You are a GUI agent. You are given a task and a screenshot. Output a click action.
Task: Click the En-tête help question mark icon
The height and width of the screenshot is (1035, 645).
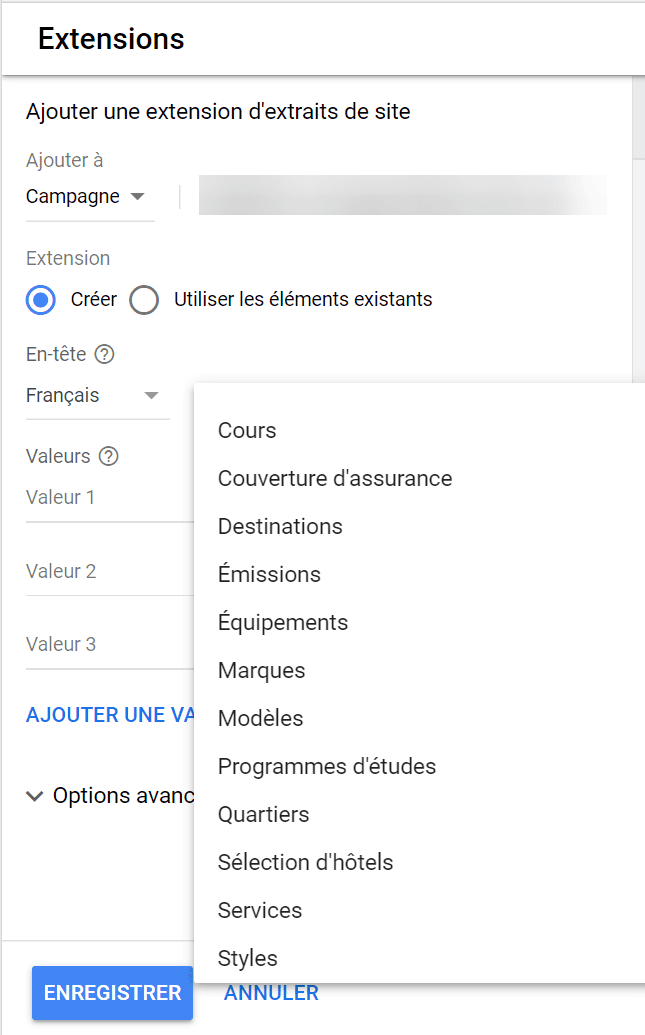pyautogui.click(x=104, y=354)
